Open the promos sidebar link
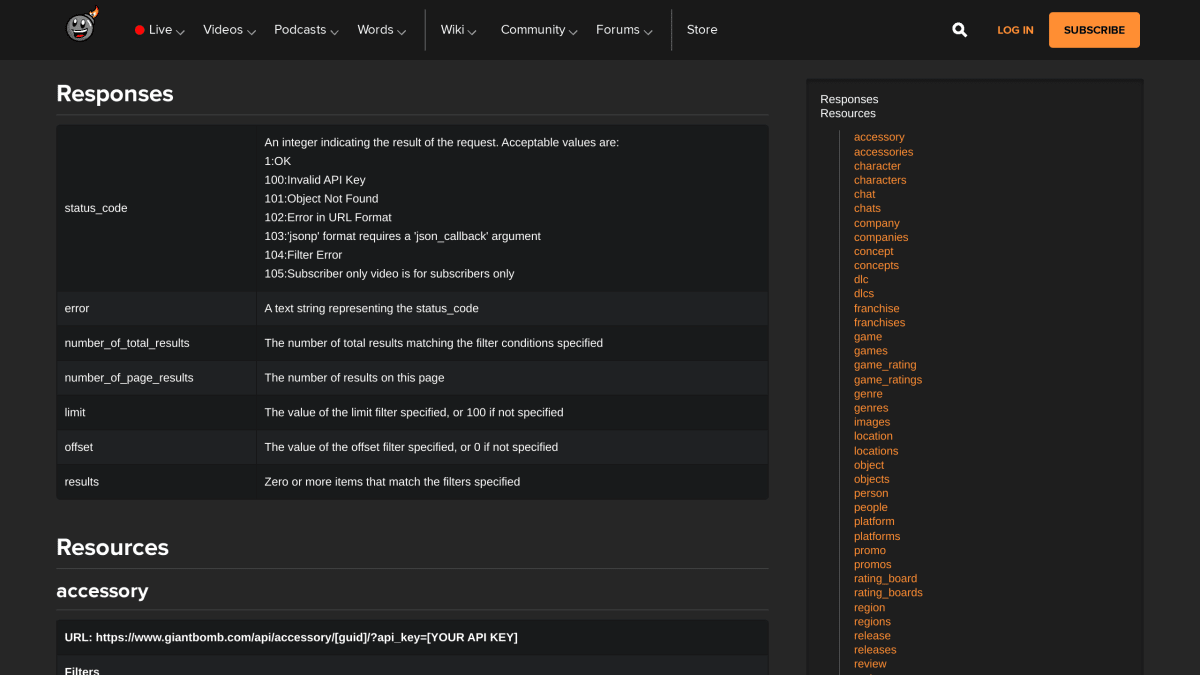This screenshot has width=1200, height=675. click(873, 564)
